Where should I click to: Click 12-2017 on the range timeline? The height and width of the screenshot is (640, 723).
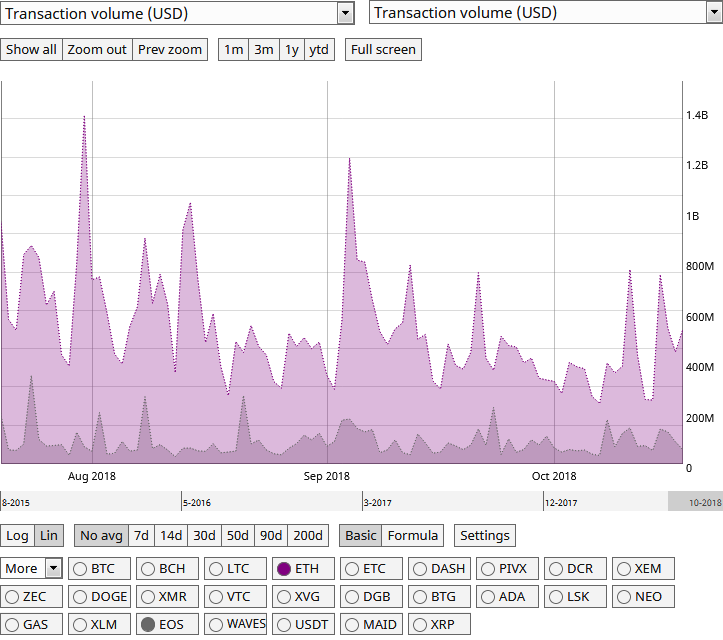pos(561,503)
